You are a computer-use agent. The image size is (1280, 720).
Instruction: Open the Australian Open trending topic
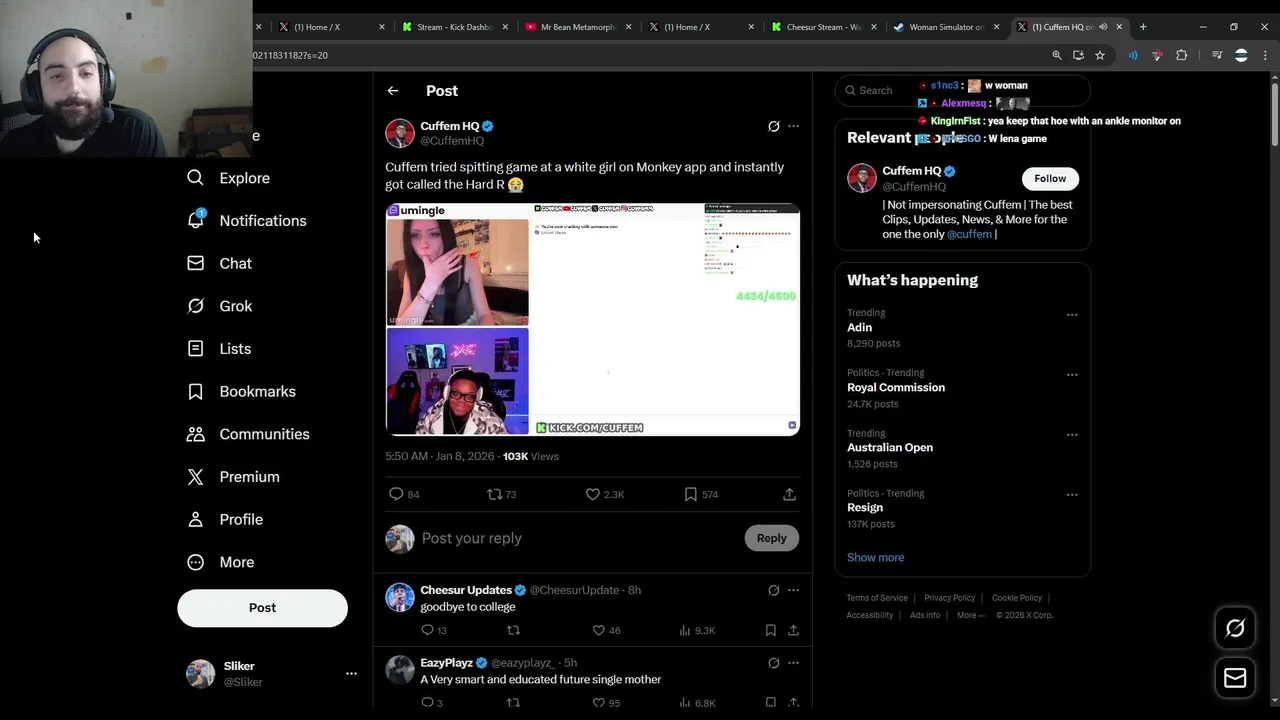890,448
